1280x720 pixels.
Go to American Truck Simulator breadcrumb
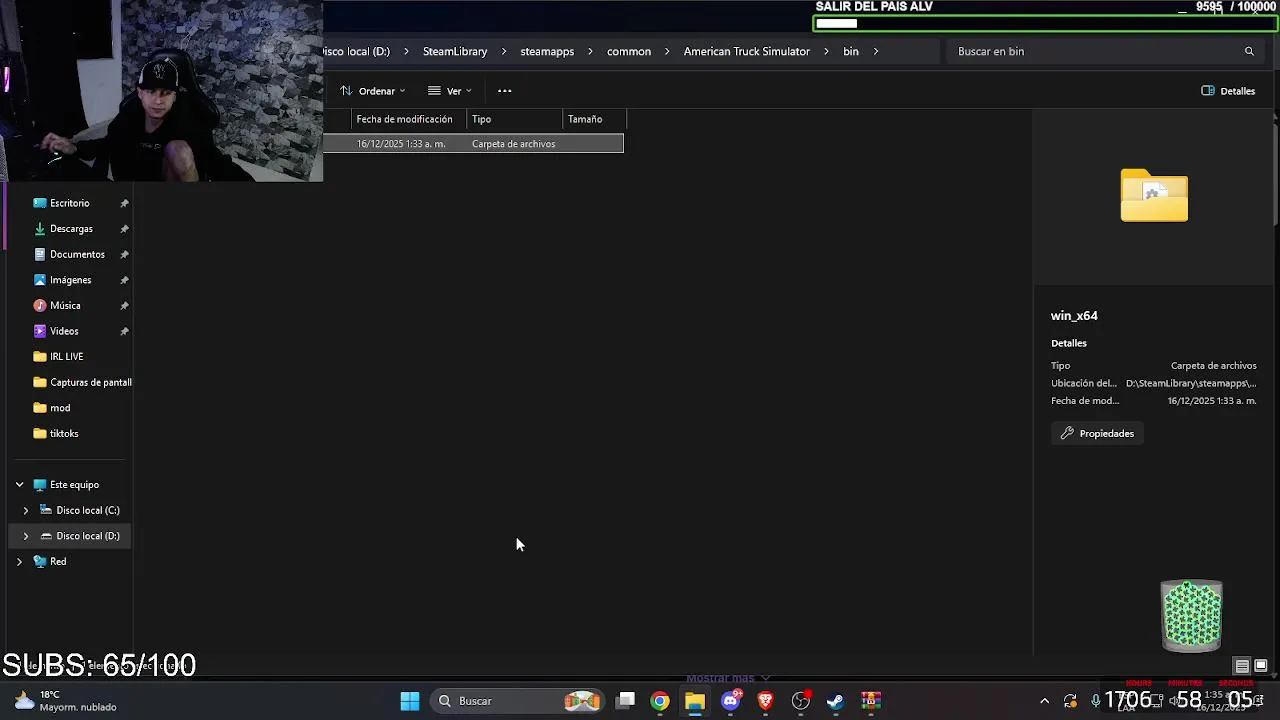tap(747, 51)
